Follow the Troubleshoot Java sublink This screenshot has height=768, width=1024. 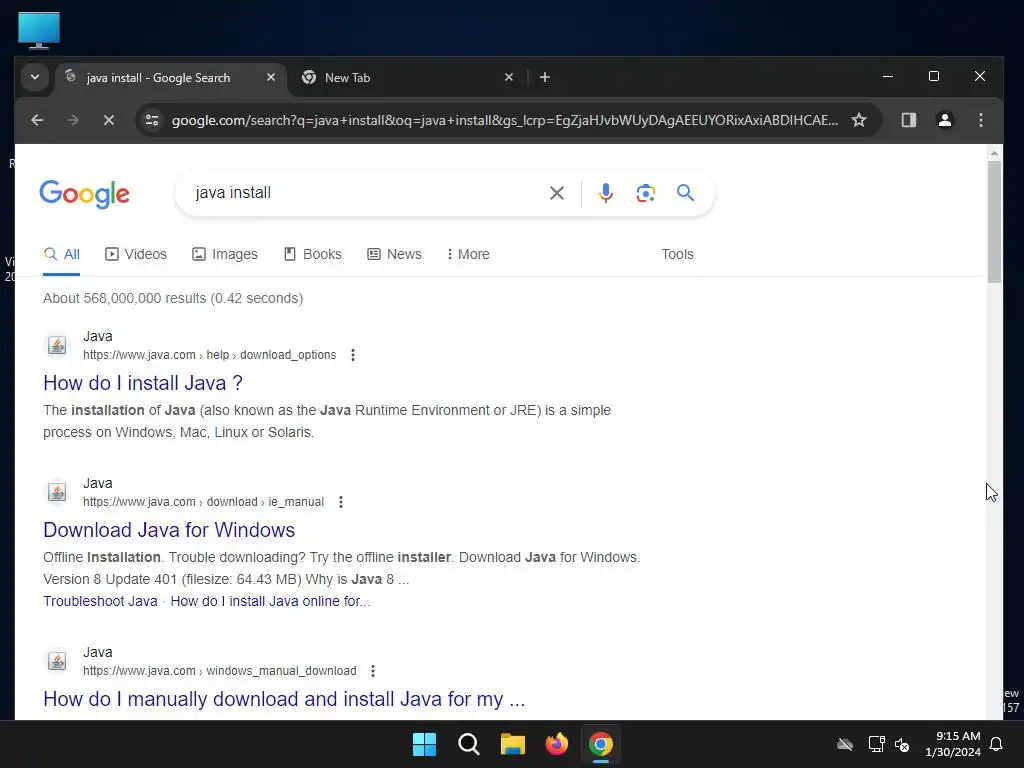coord(101,601)
